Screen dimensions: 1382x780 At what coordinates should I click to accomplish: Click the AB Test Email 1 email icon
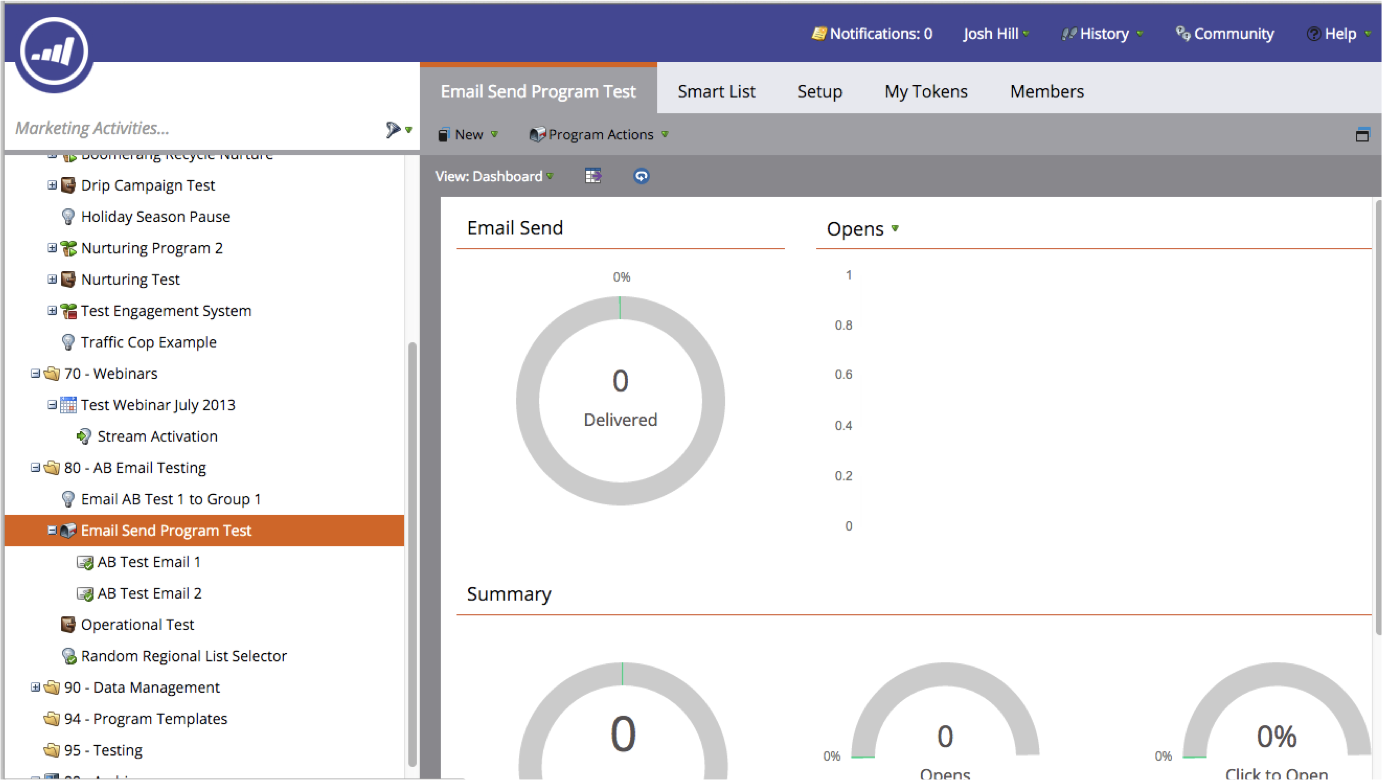pos(85,562)
